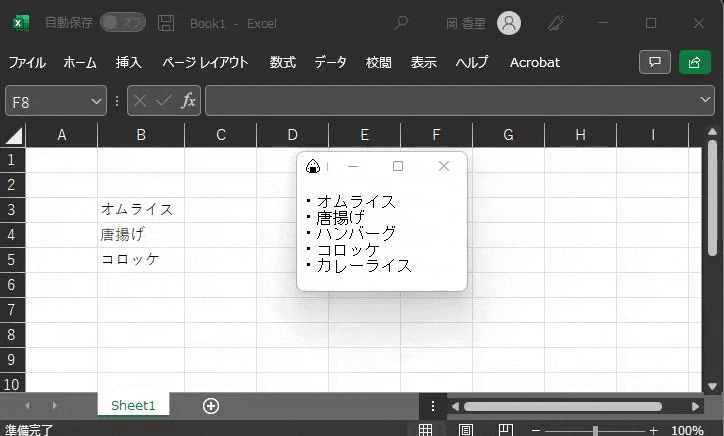
Task: Click the search magnifier icon in title bar
Action: tap(401, 23)
